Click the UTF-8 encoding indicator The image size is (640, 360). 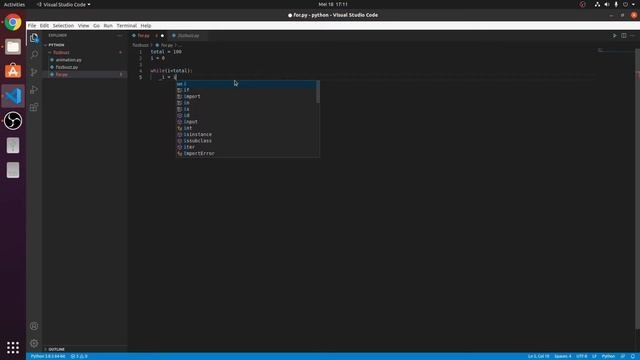(582, 356)
